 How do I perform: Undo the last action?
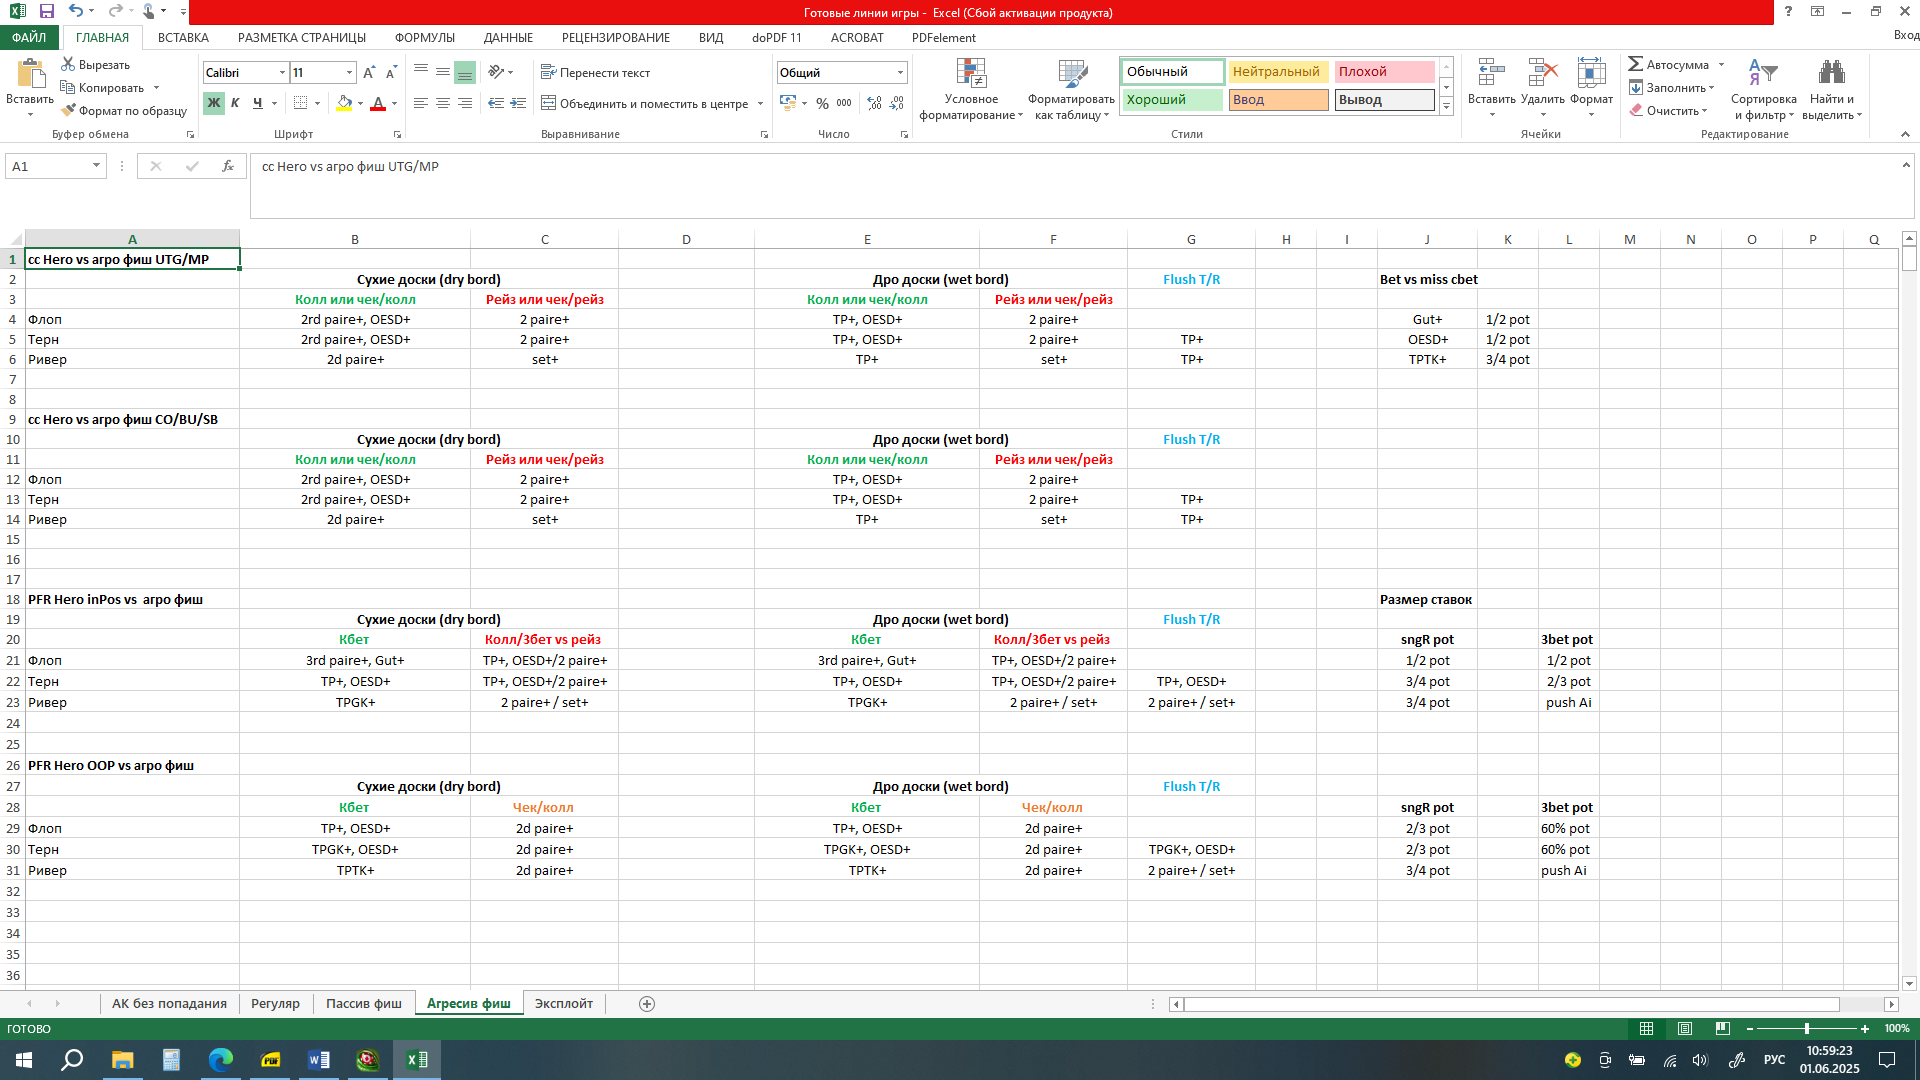point(76,11)
